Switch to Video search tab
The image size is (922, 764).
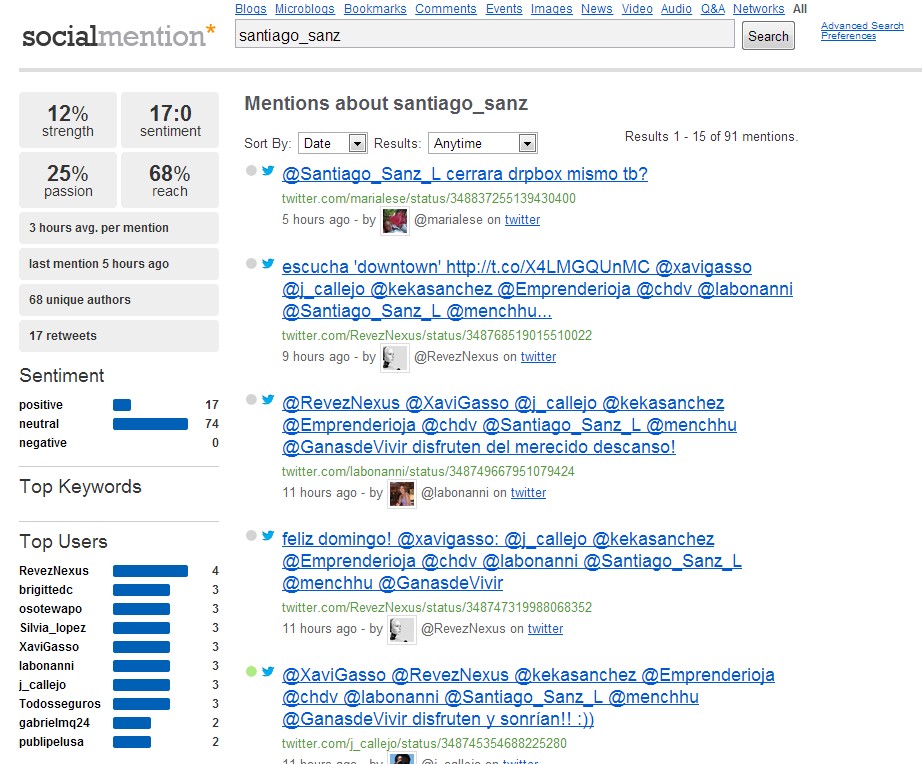click(637, 9)
